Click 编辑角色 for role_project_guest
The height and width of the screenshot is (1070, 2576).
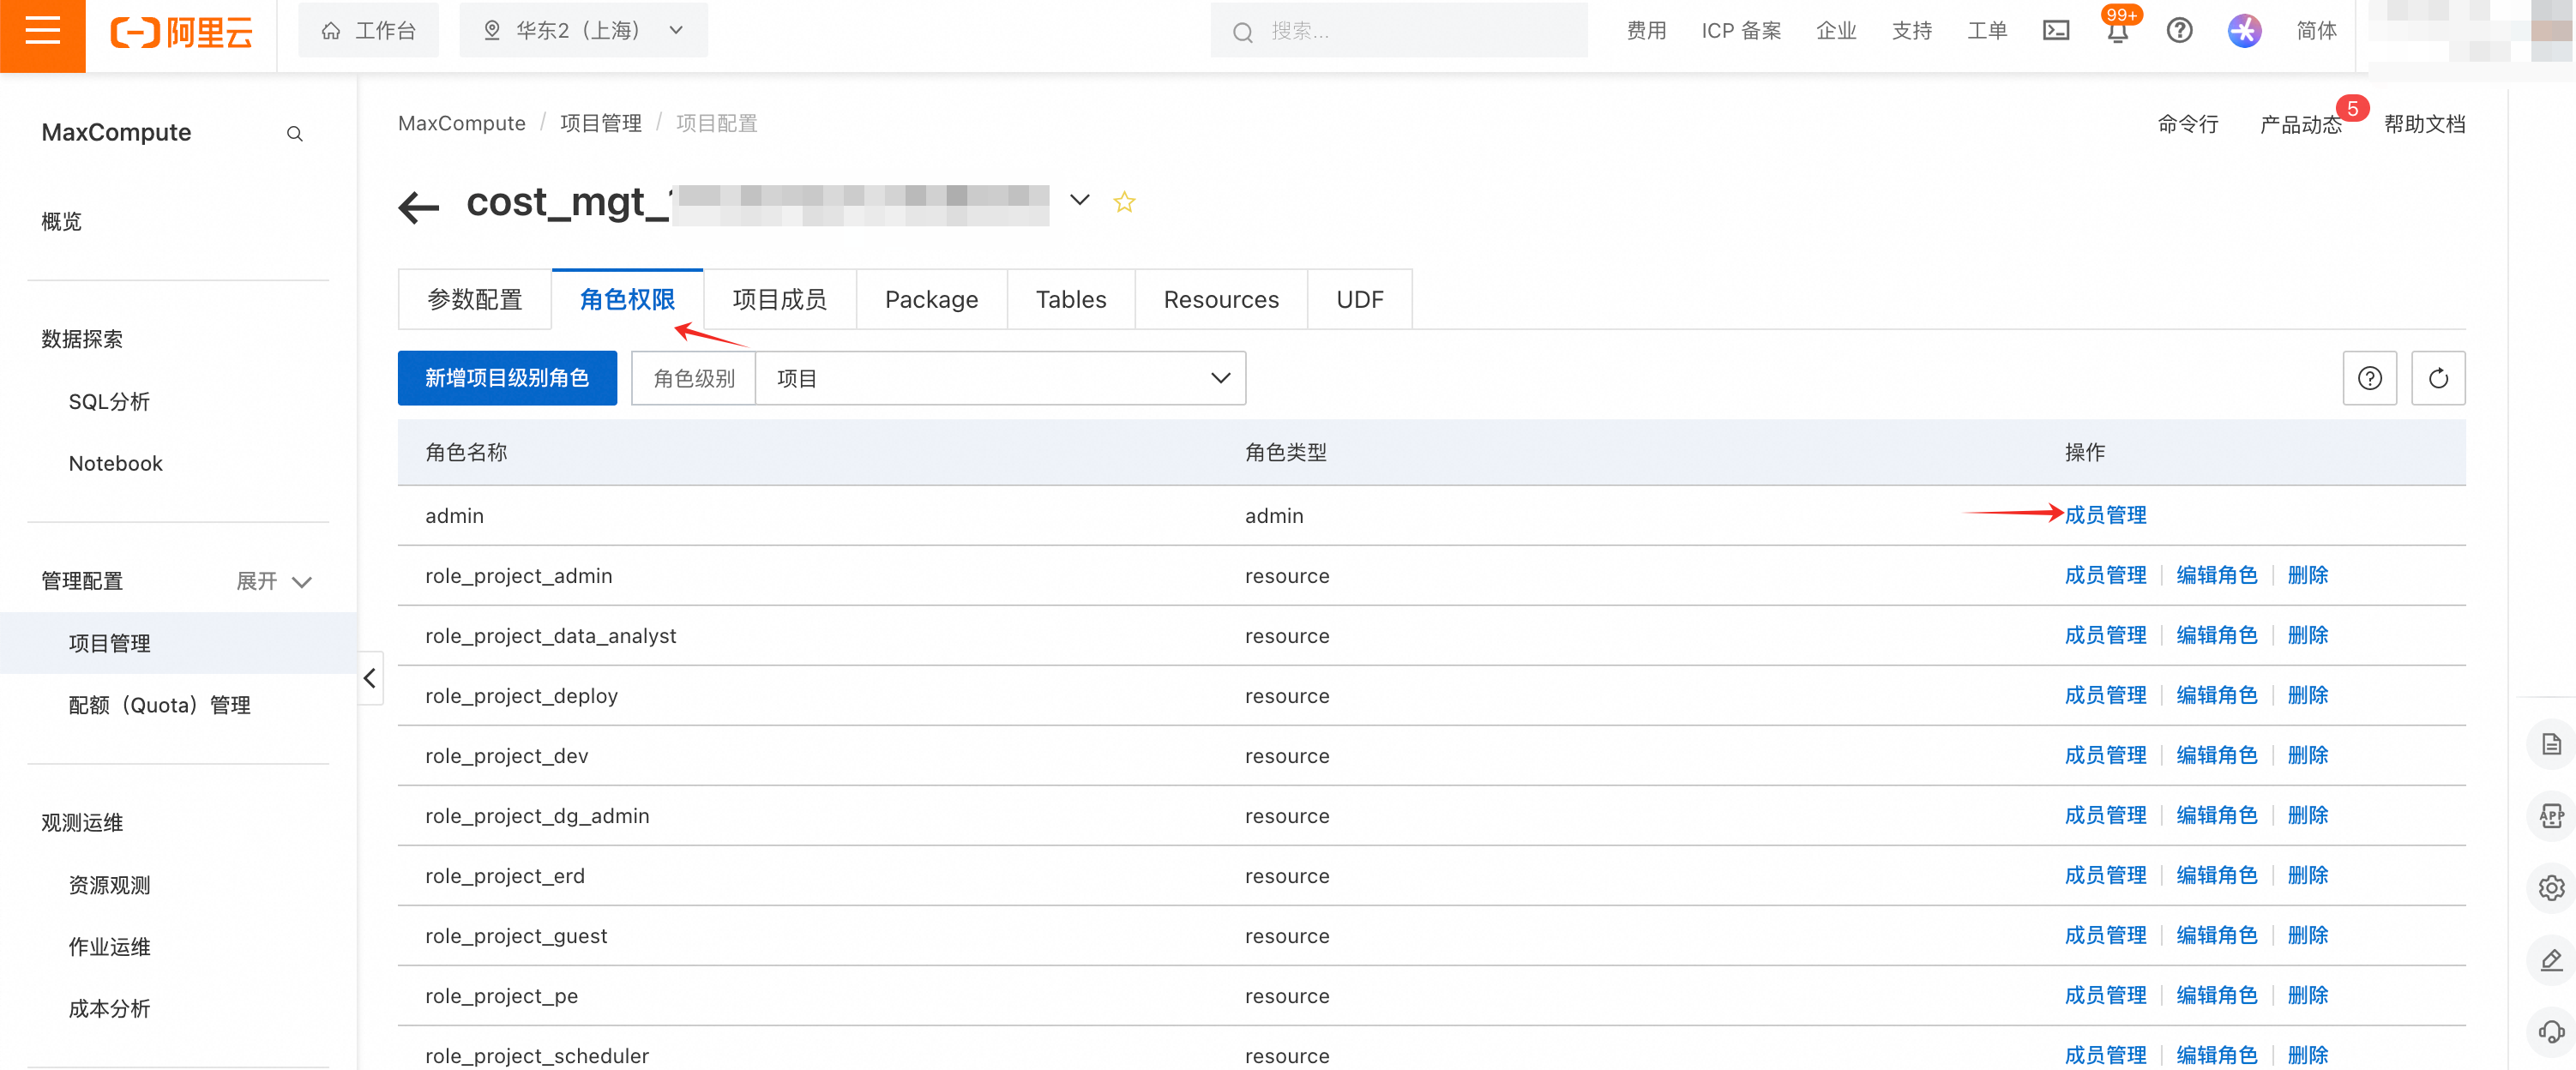(2217, 935)
